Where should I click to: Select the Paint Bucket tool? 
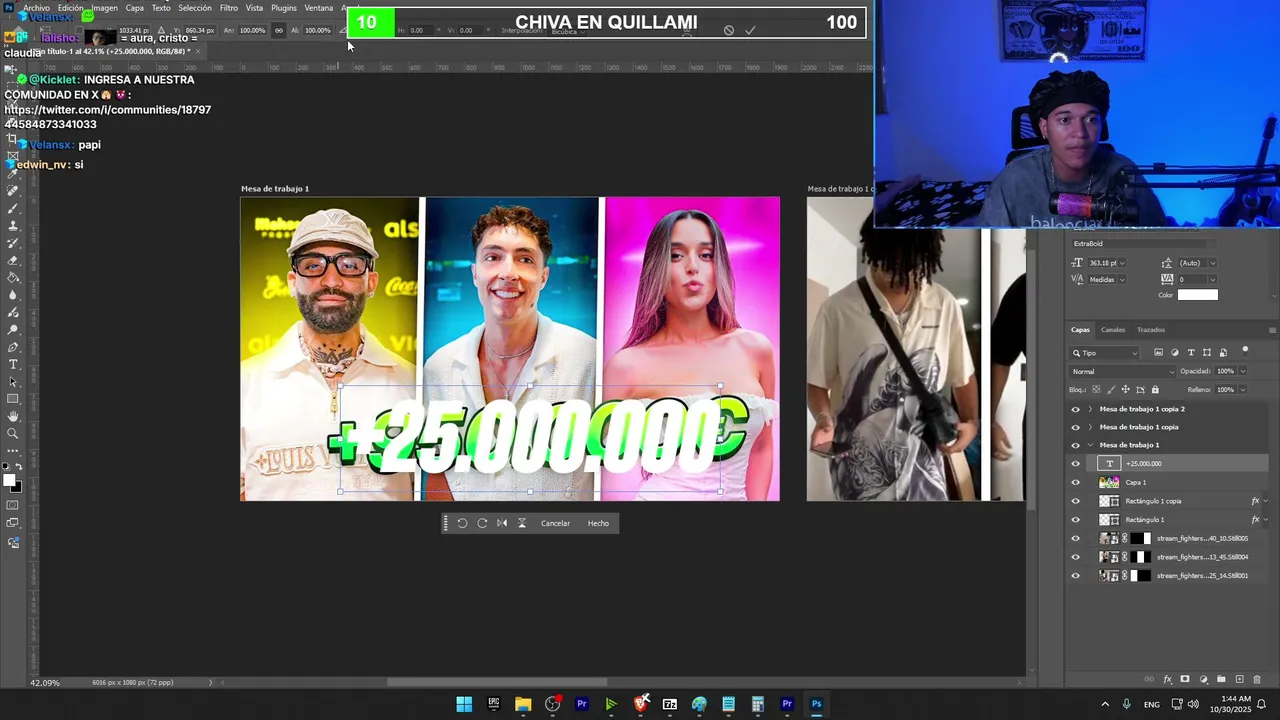point(13,277)
